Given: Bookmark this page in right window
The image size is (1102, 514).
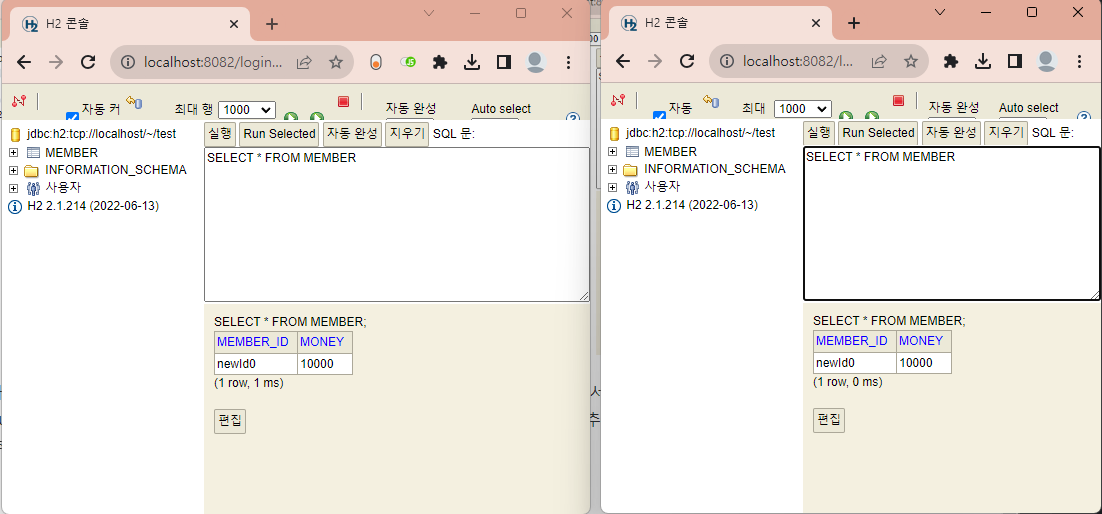Looking at the screenshot, I should (x=911, y=62).
